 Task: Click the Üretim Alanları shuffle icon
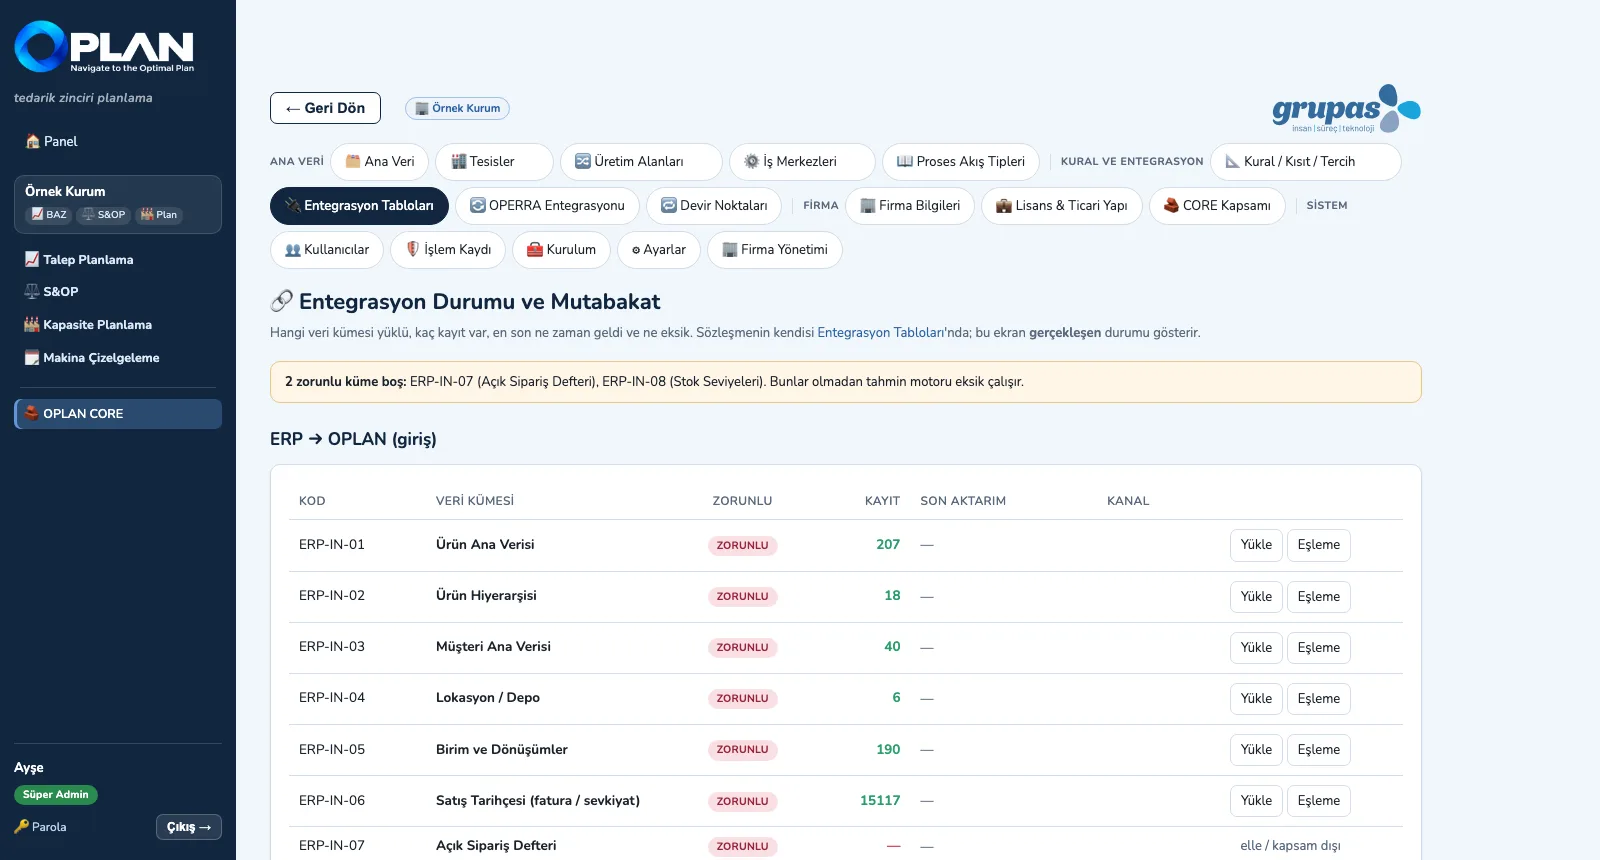click(583, 161)
